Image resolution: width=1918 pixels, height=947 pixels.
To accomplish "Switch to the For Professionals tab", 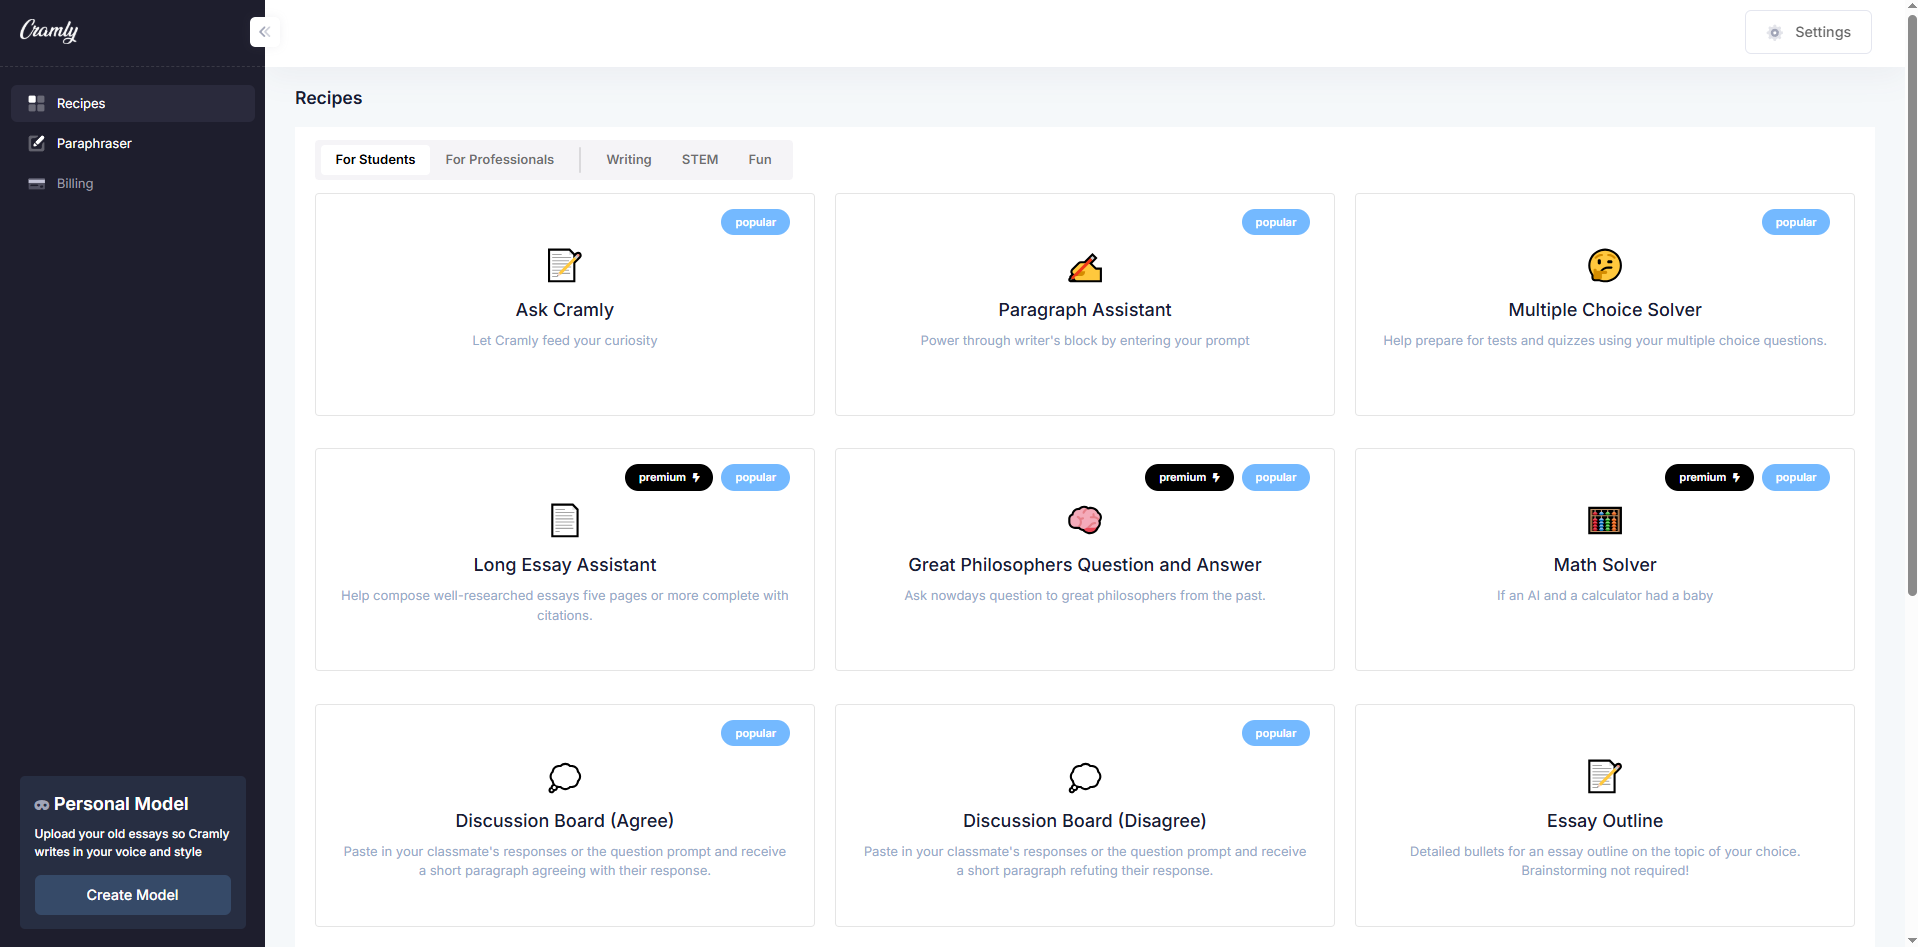I will (x=499, y=160).
